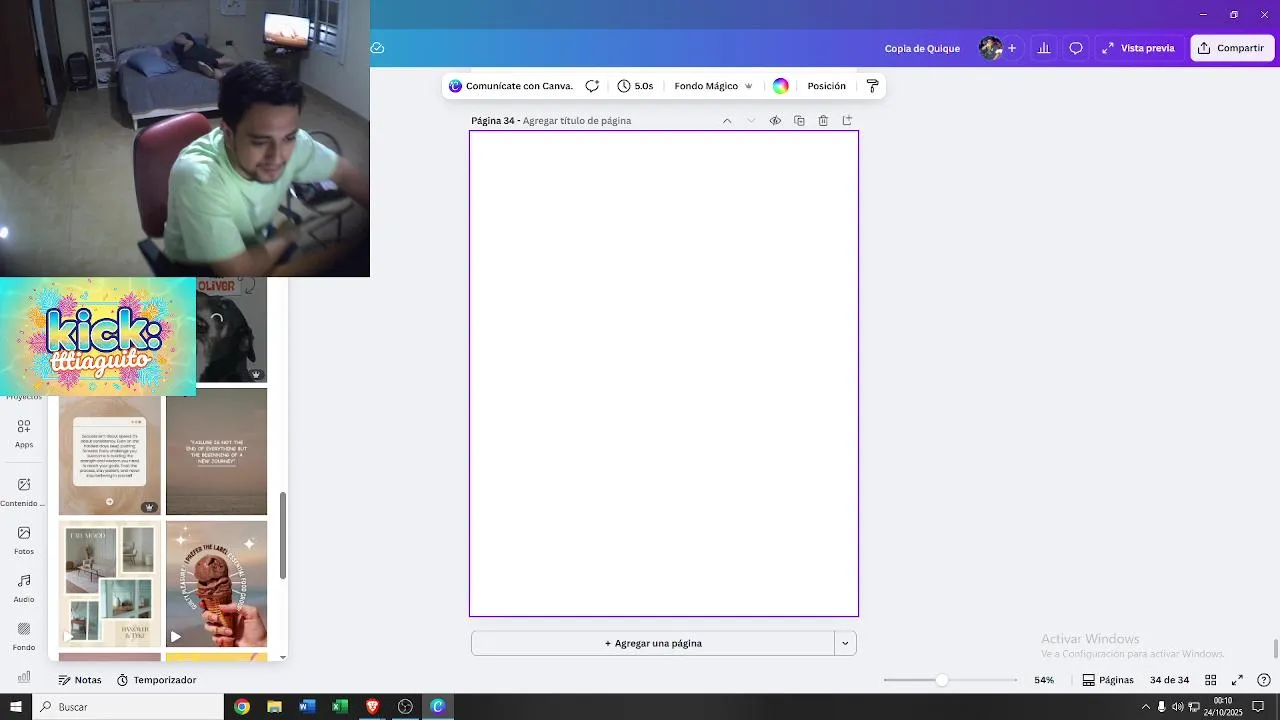Add a new page with the page-plus icon

coord(847,121)
